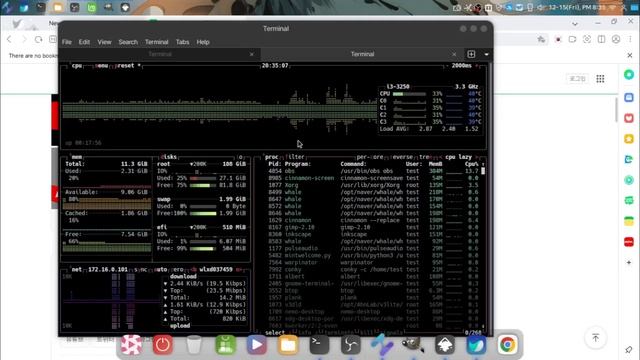Select the gimp-2.10 process row
The width and height of the screenshot is (640, 360).
[373, 227]
